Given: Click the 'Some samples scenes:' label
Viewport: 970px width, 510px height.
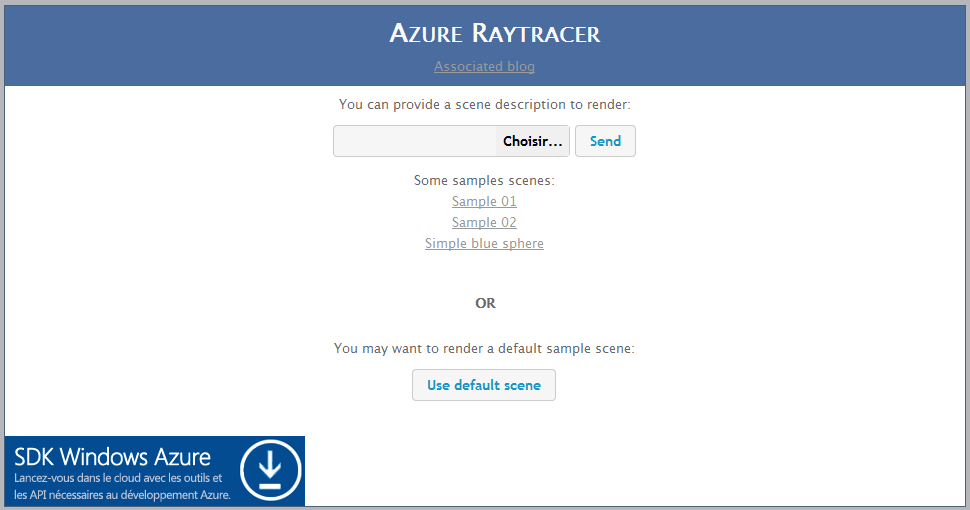Looking at the screenshot, I should click(x=484, y=181).
